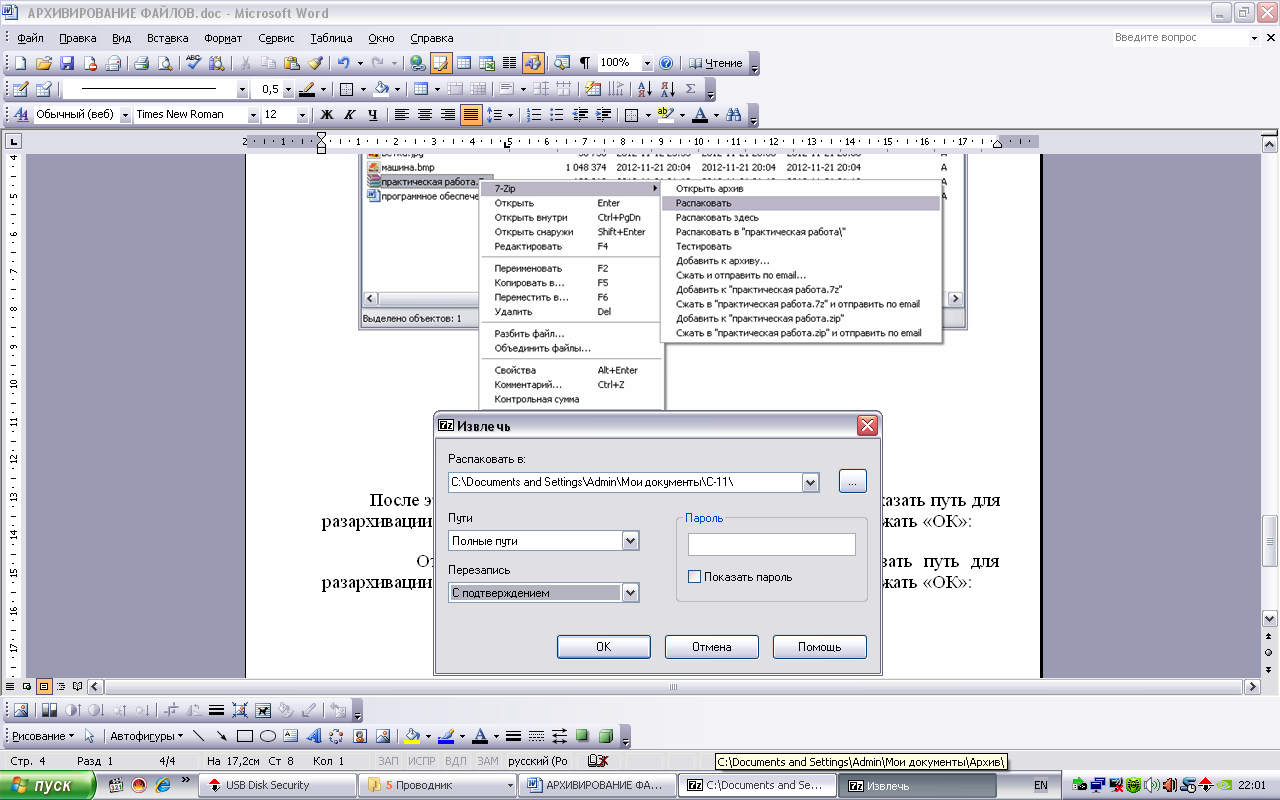Open the line weight 0,5 dropdown
Screen dimensions: 1280x800
click(288, 89)
